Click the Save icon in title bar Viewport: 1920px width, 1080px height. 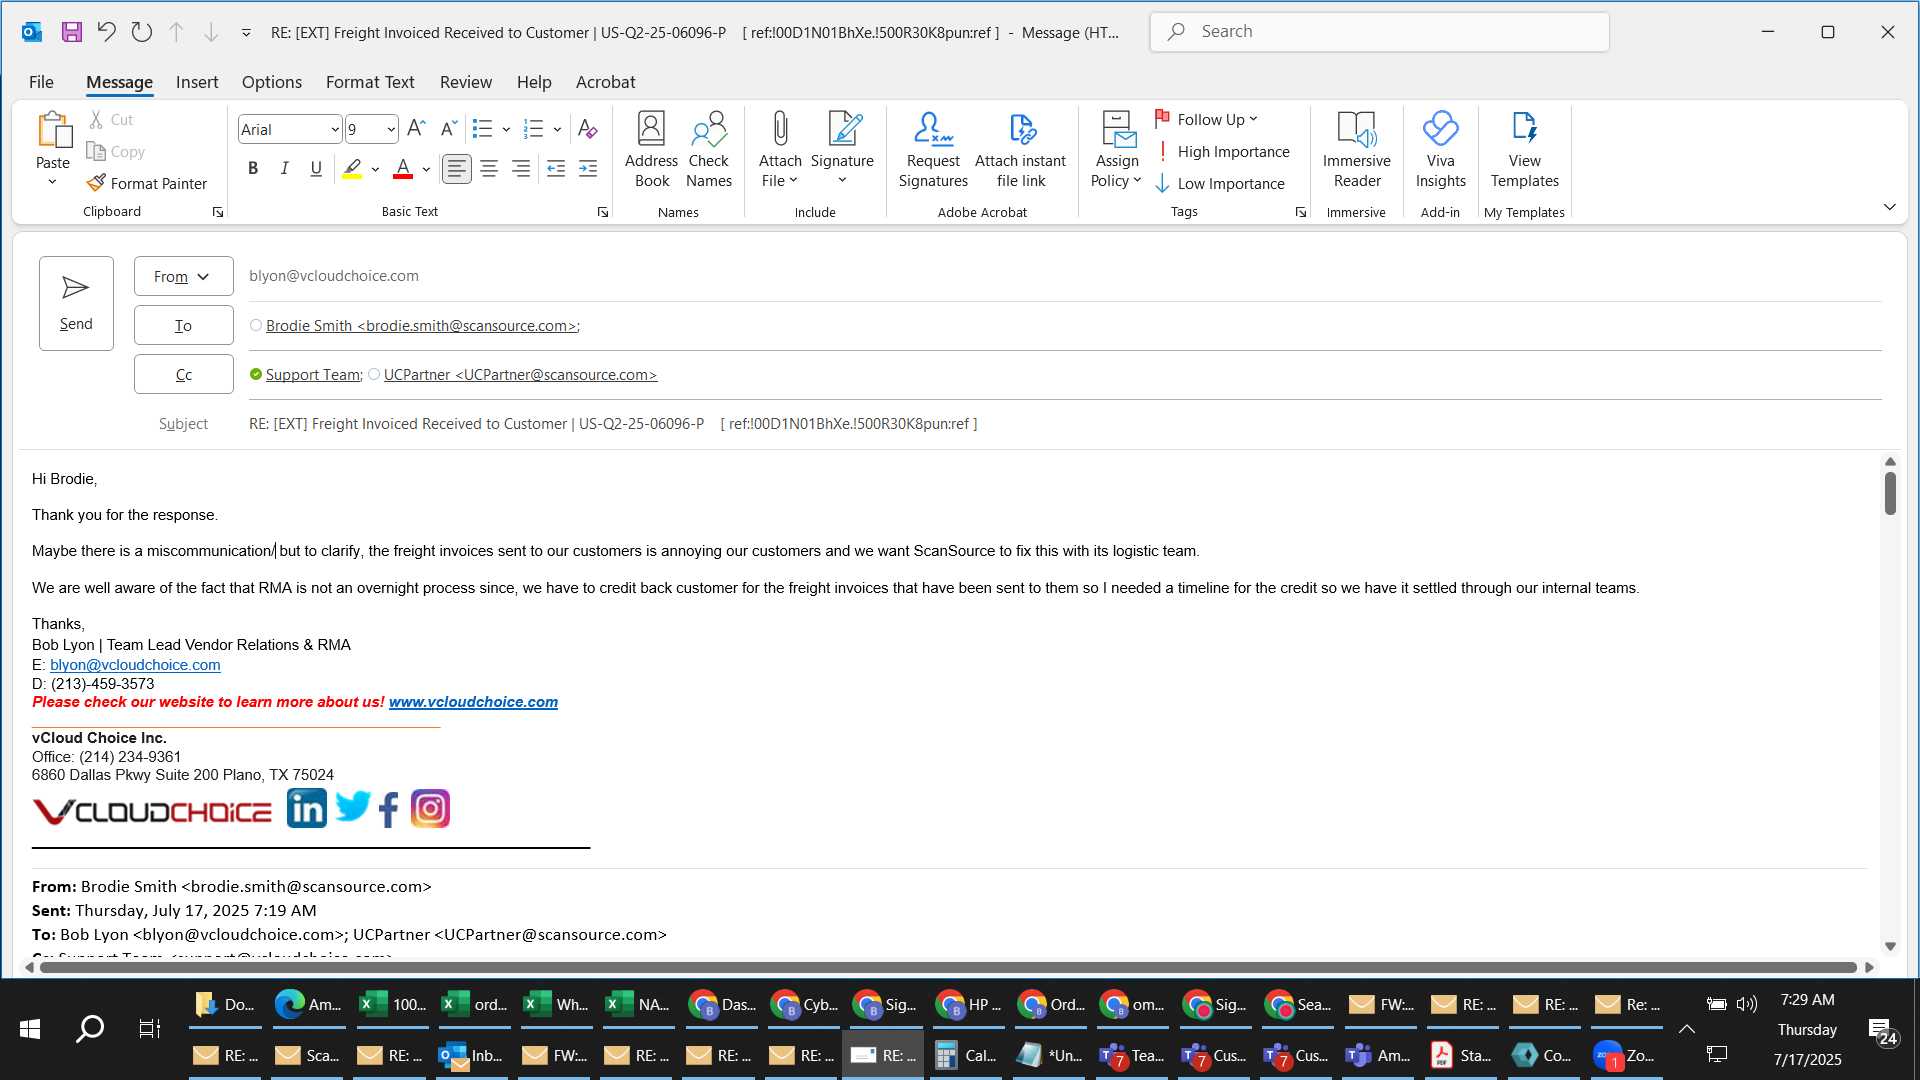click(x=71, y=32)
